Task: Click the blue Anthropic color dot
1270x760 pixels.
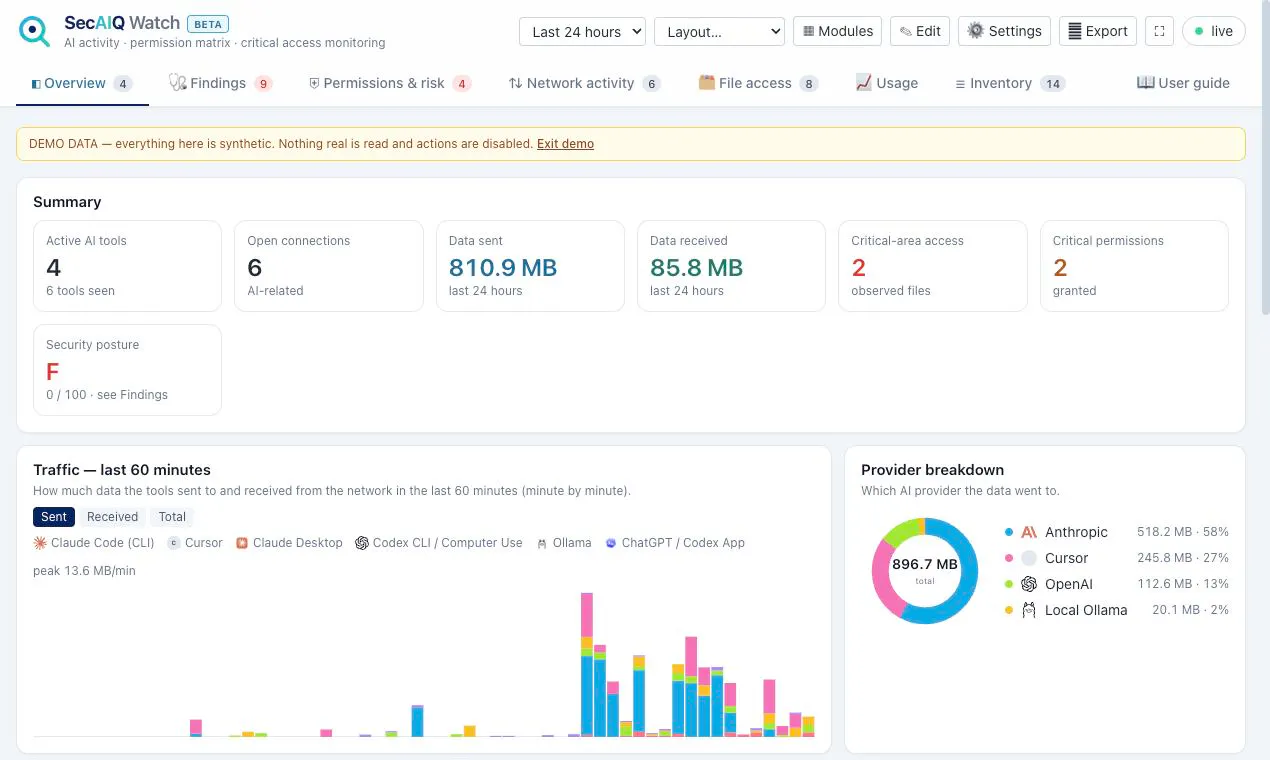Action: (x=1009, y=532)
